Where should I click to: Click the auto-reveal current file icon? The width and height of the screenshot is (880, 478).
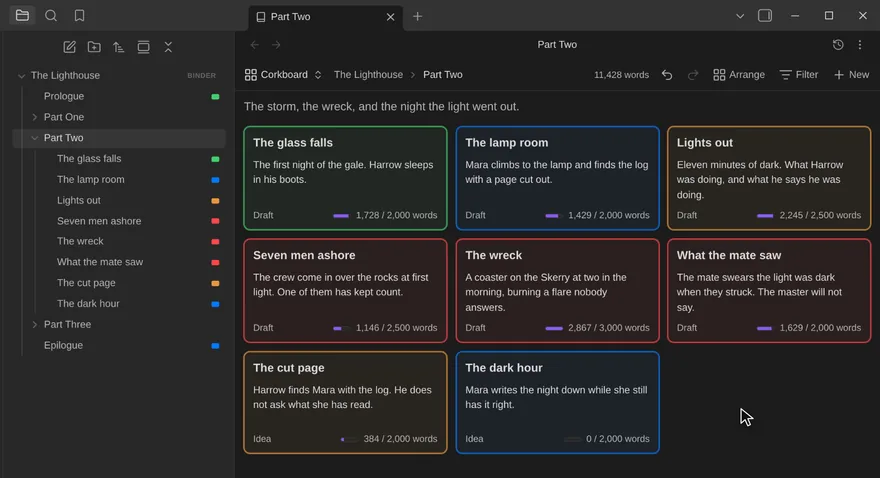(x=144, y=47)
